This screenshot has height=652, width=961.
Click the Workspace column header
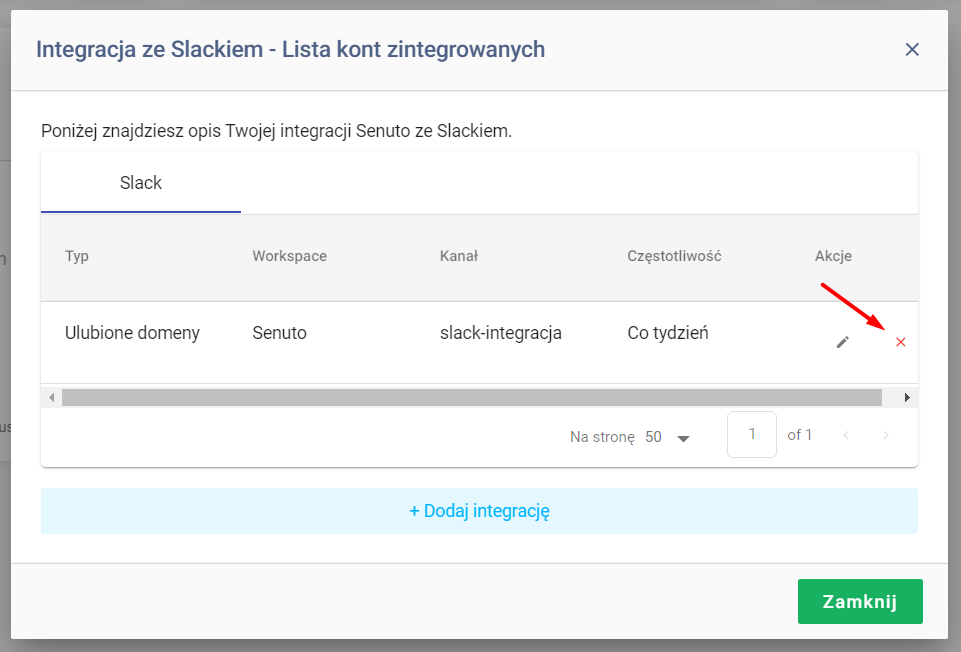(x=289, y=256)
